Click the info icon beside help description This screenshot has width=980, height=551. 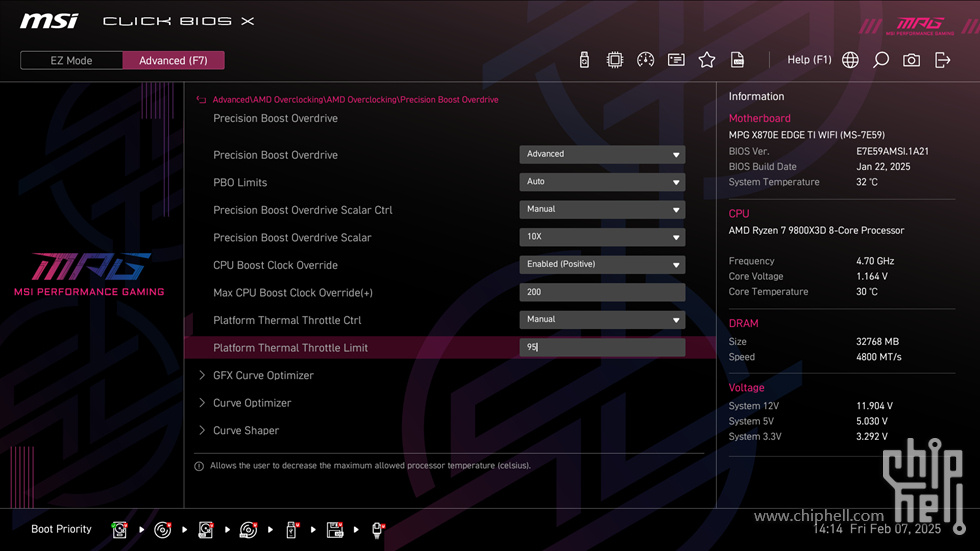[x=199, y=466]
